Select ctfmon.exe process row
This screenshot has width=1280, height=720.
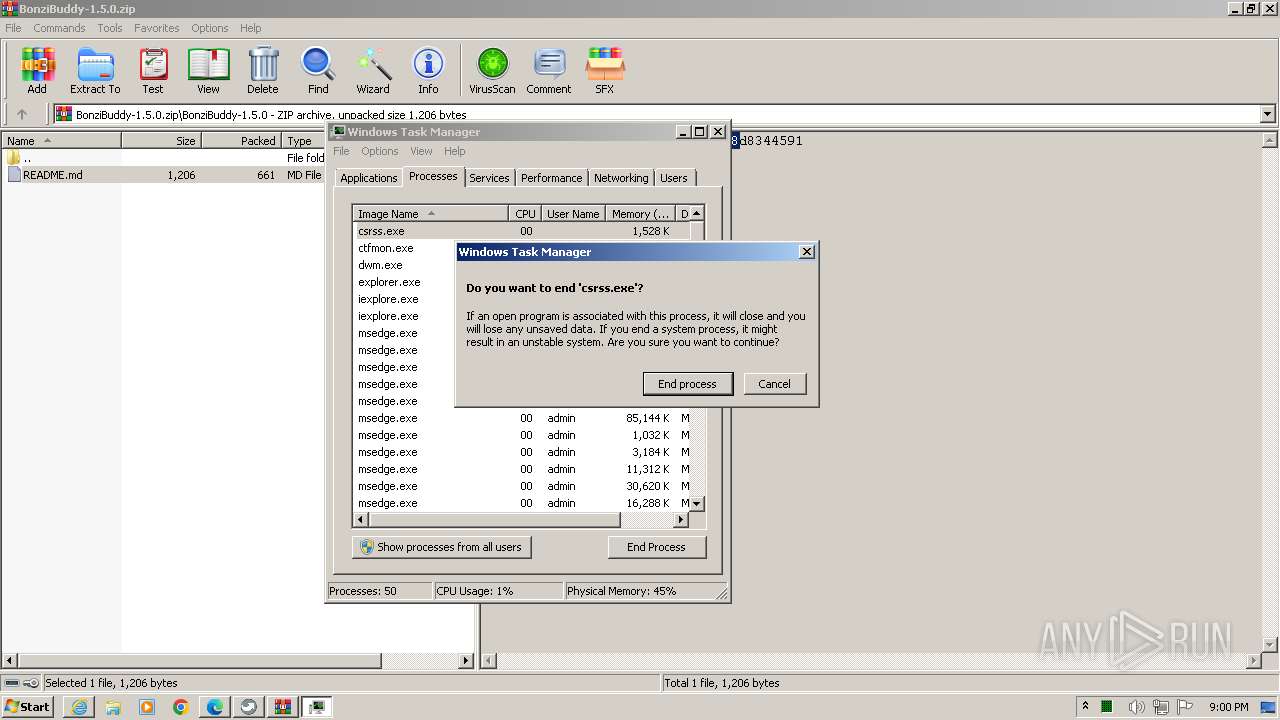pyautogui.click(x=385, y=248)
